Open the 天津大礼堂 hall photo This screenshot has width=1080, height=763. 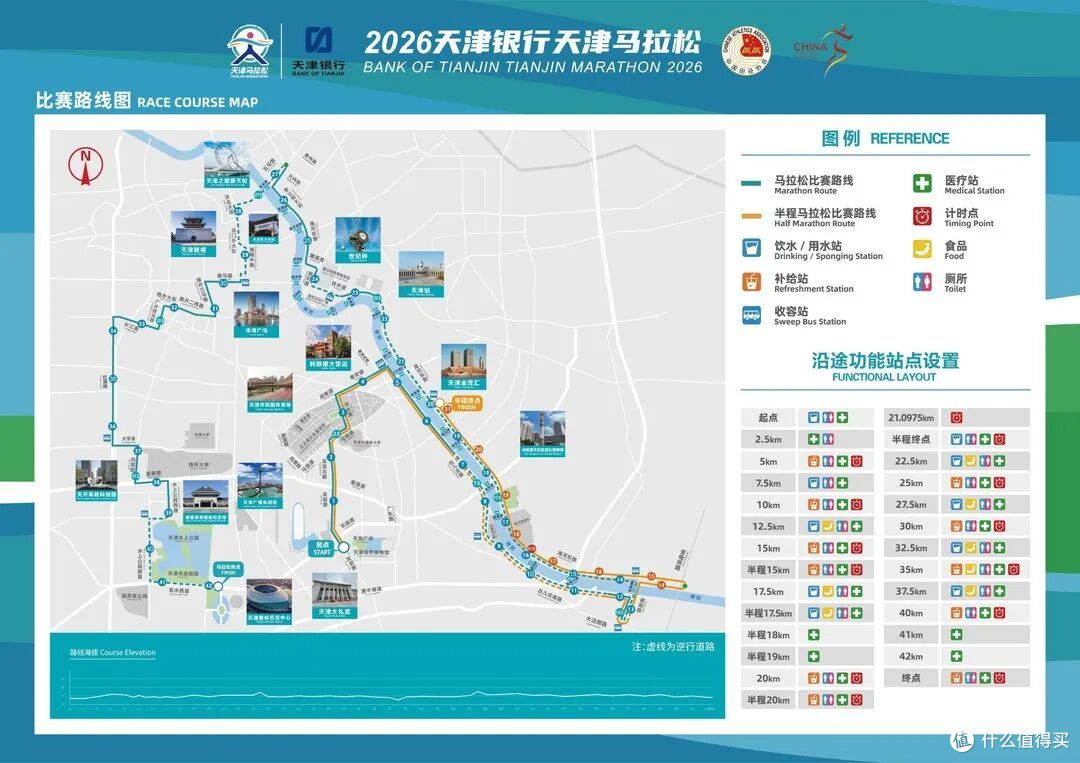click(x=335, y=596)
